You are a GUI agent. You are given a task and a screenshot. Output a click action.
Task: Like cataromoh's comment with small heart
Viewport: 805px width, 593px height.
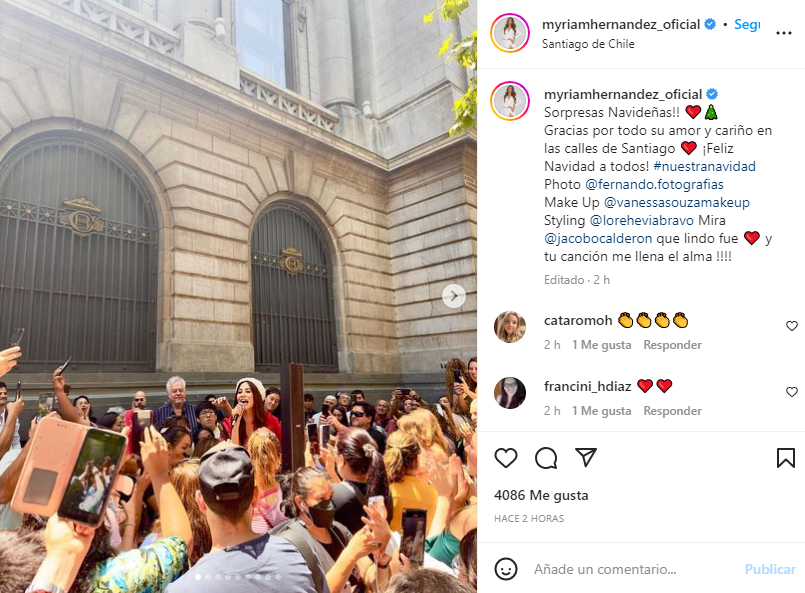pos(792,326)
